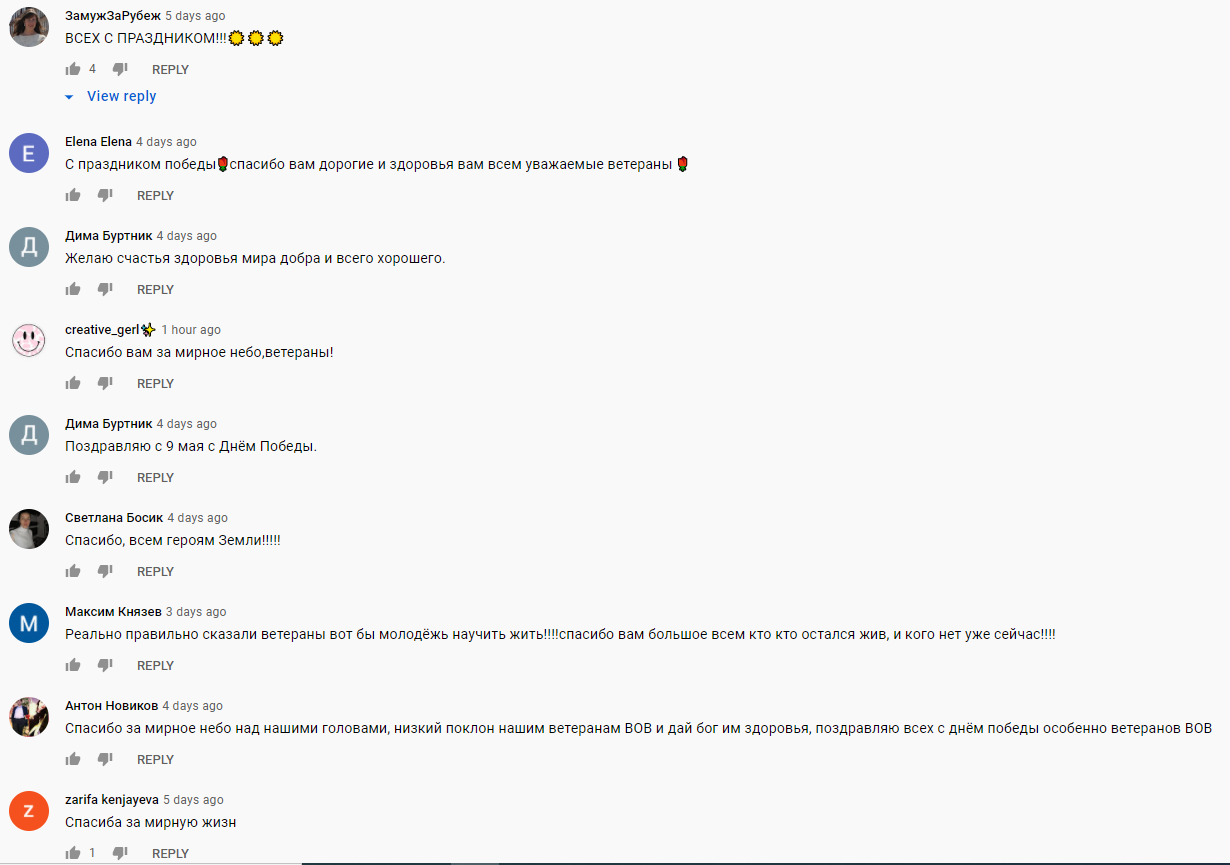Open Максим Князев's channel name link
The width and height of the screenshot is (1230, 865).
(113, 611)
